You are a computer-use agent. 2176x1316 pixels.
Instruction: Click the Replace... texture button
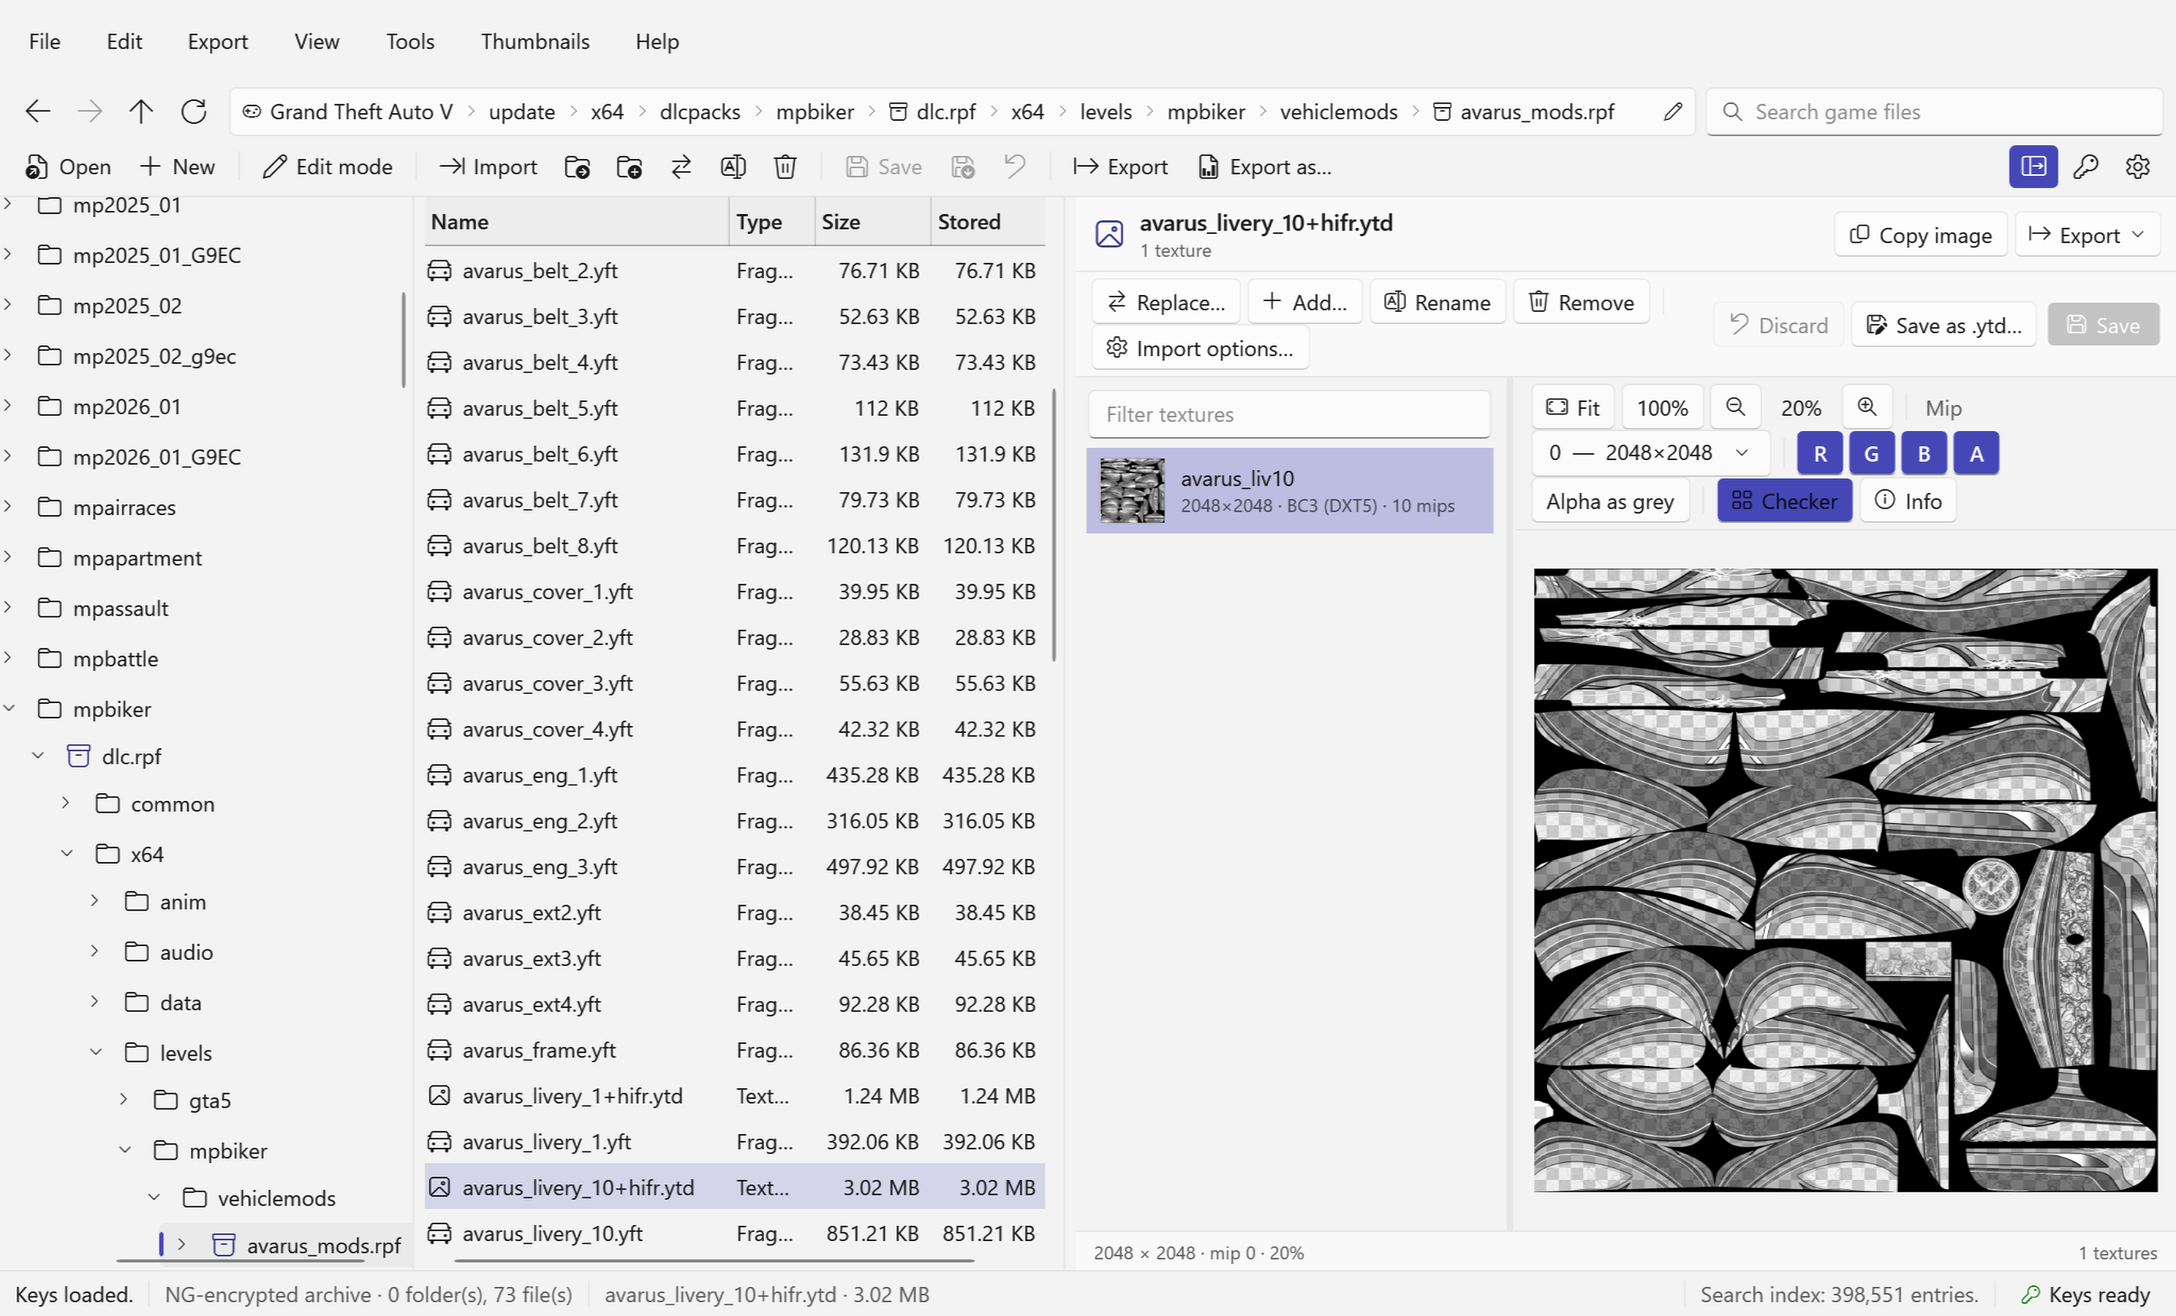tap(1166, 302)
